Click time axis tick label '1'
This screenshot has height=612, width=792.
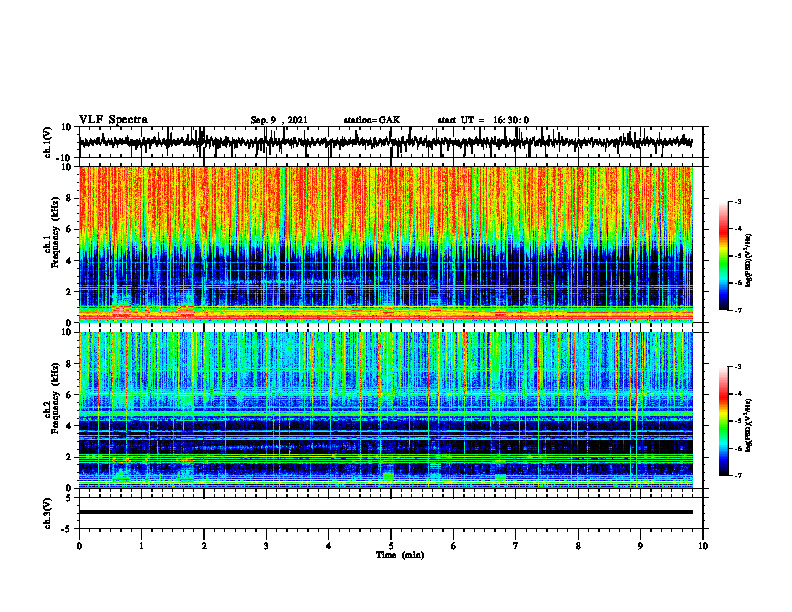(141, 546)
